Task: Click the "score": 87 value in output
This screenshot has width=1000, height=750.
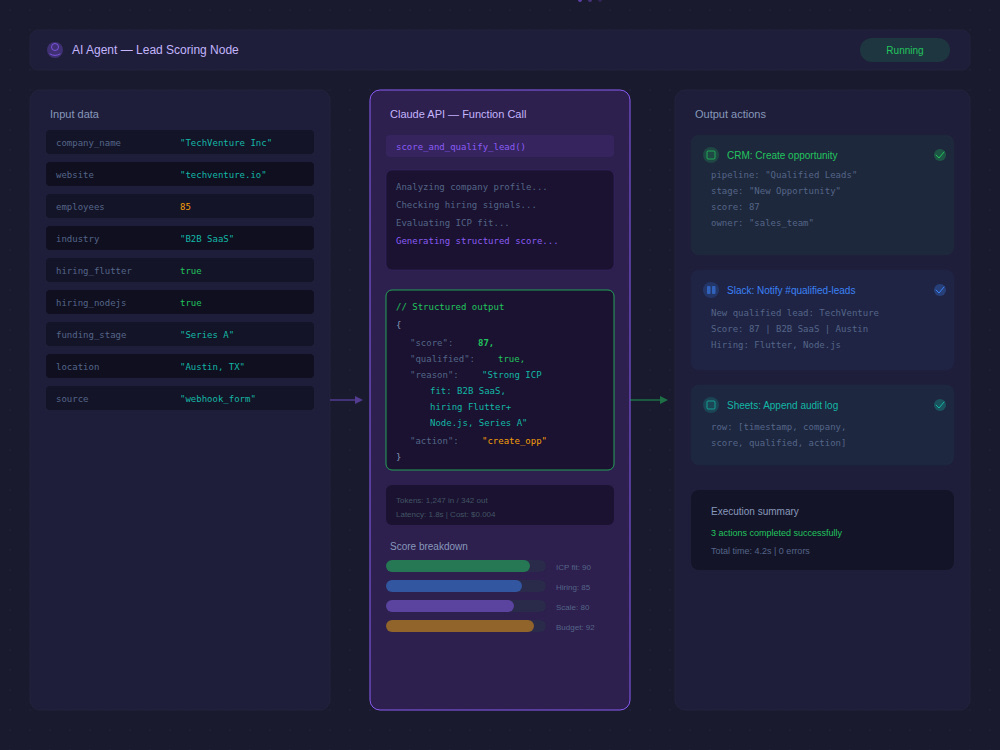Action: 485,342
